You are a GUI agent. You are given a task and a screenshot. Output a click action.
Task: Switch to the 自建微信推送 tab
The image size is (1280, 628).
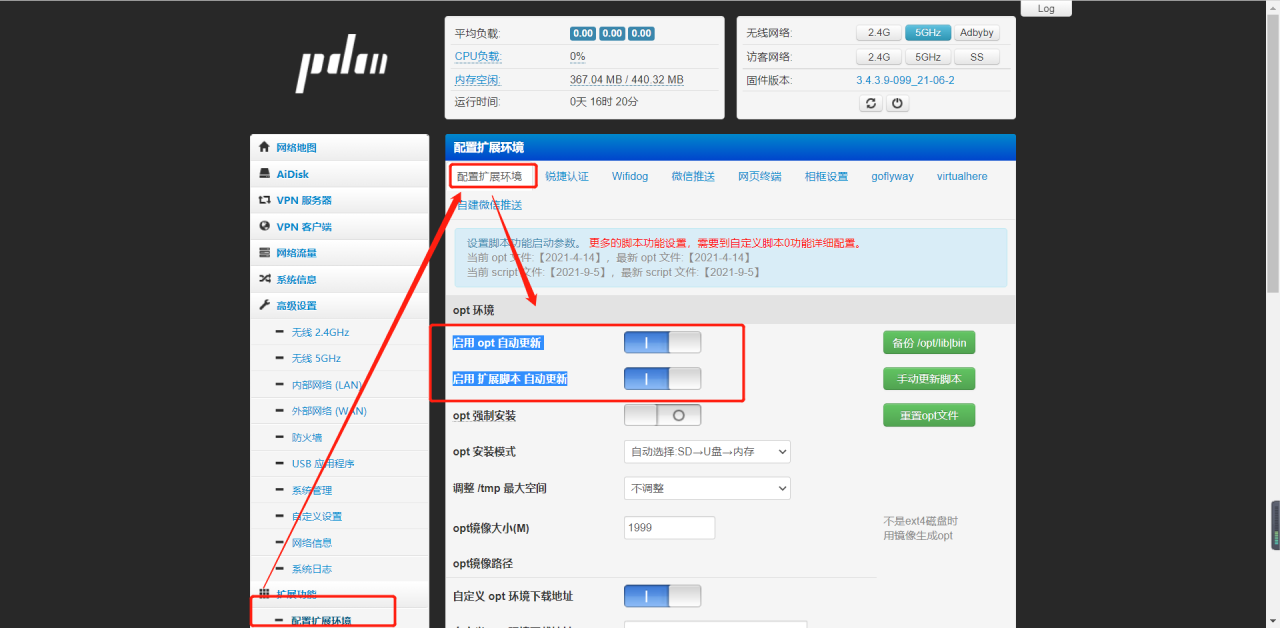click(x=489, y=205)
